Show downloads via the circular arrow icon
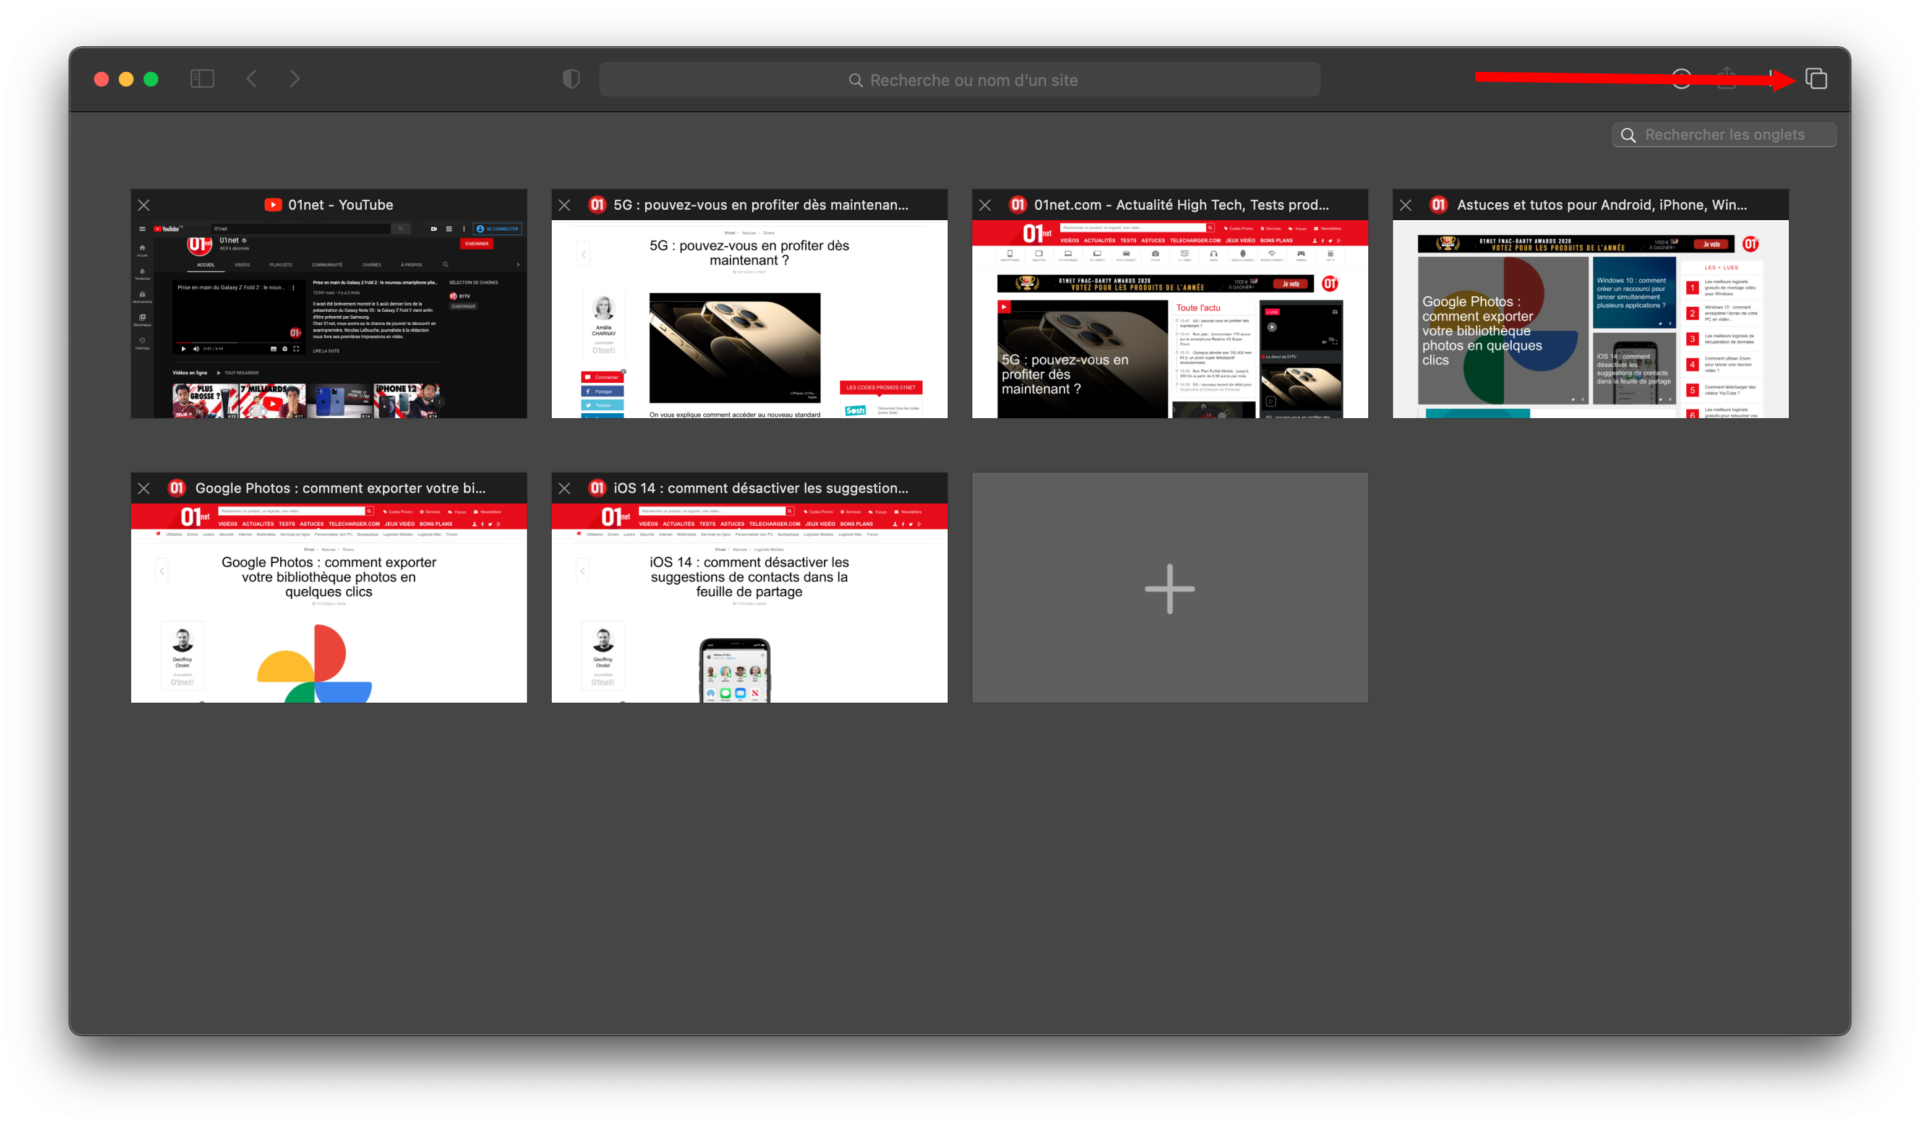Image resolution: width=1920 pixels, height=1127 pixels. coord(1682,79)
